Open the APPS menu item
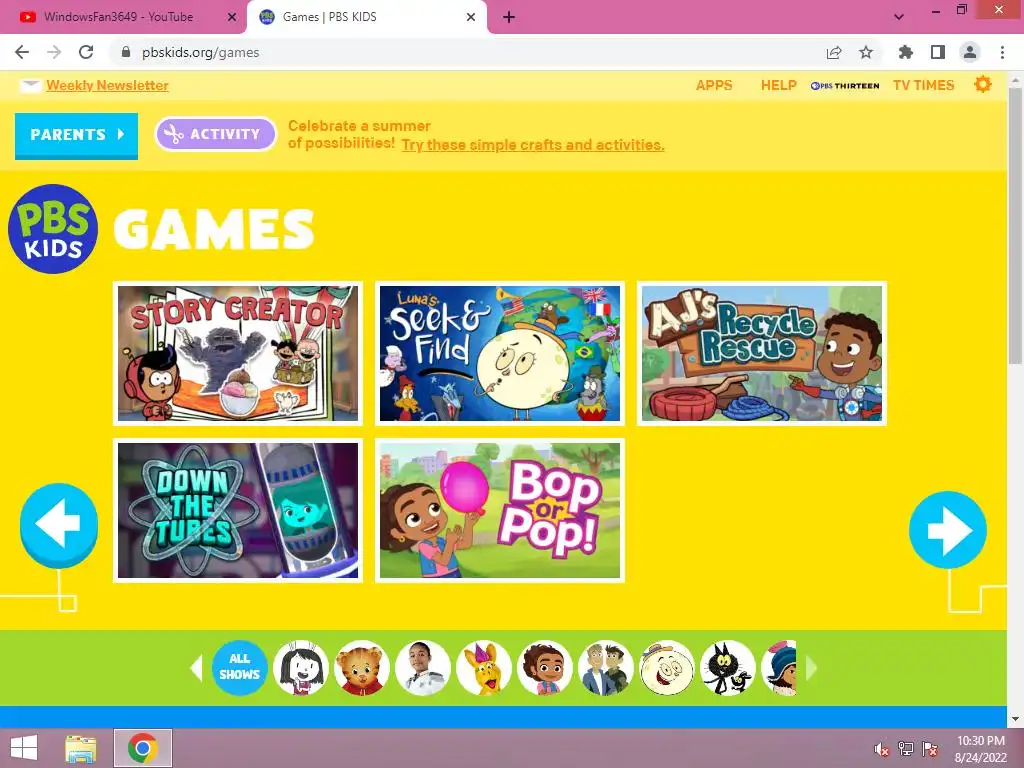 [x=714, y=86]
